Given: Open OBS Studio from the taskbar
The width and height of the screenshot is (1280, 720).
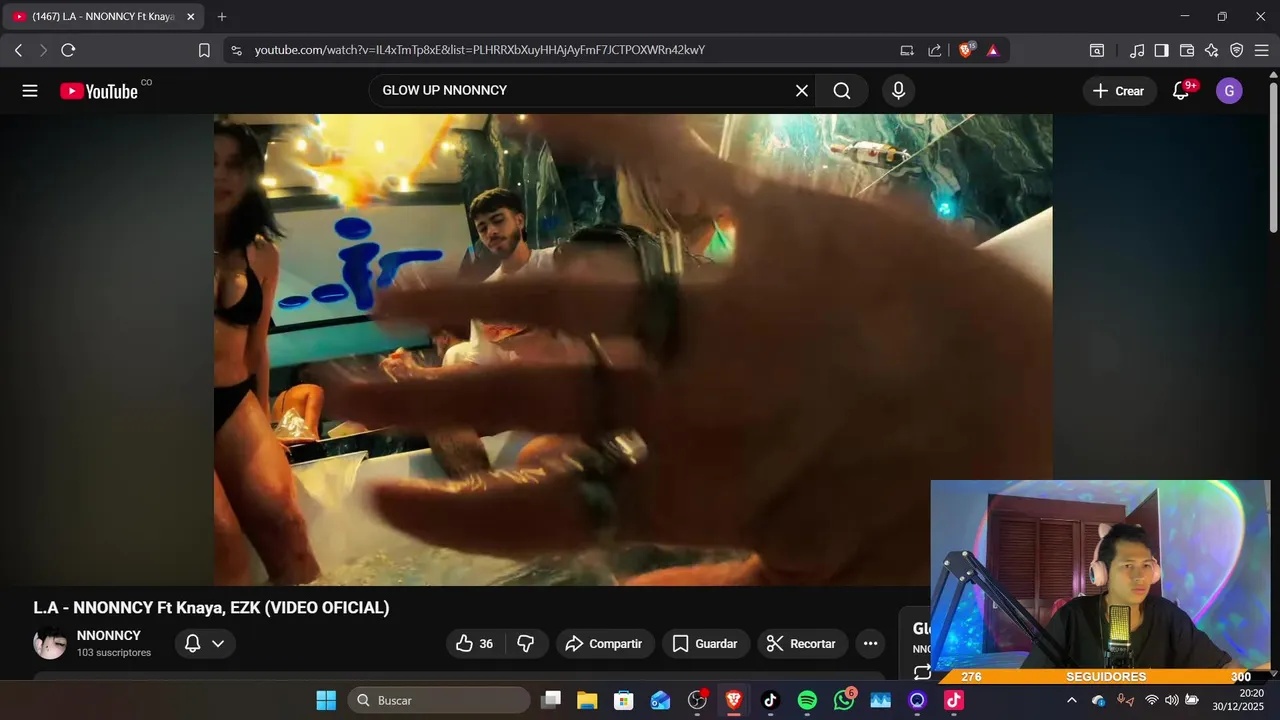Looking at the screenshot, I should click(697, 700).
